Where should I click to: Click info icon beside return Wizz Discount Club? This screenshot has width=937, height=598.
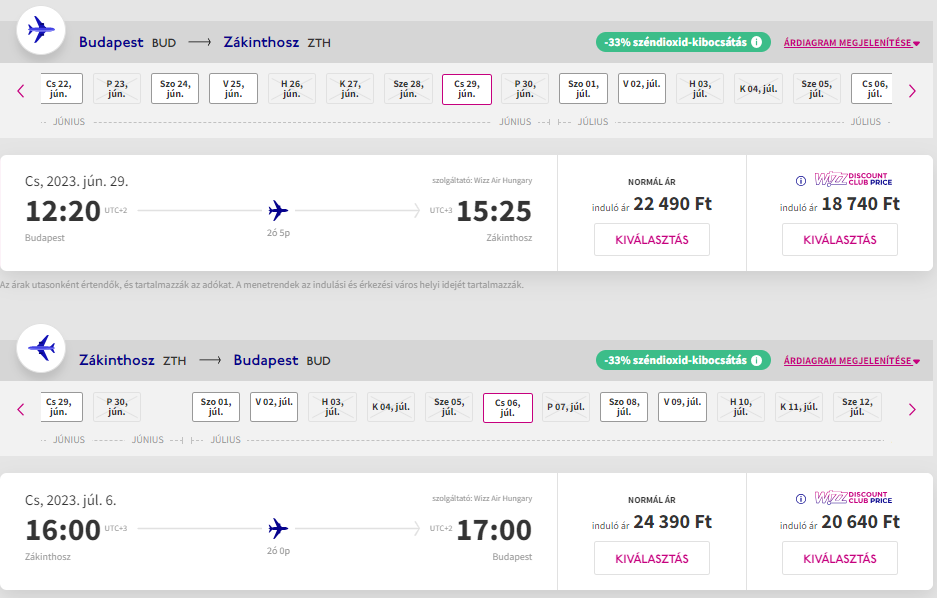point(800,499)
